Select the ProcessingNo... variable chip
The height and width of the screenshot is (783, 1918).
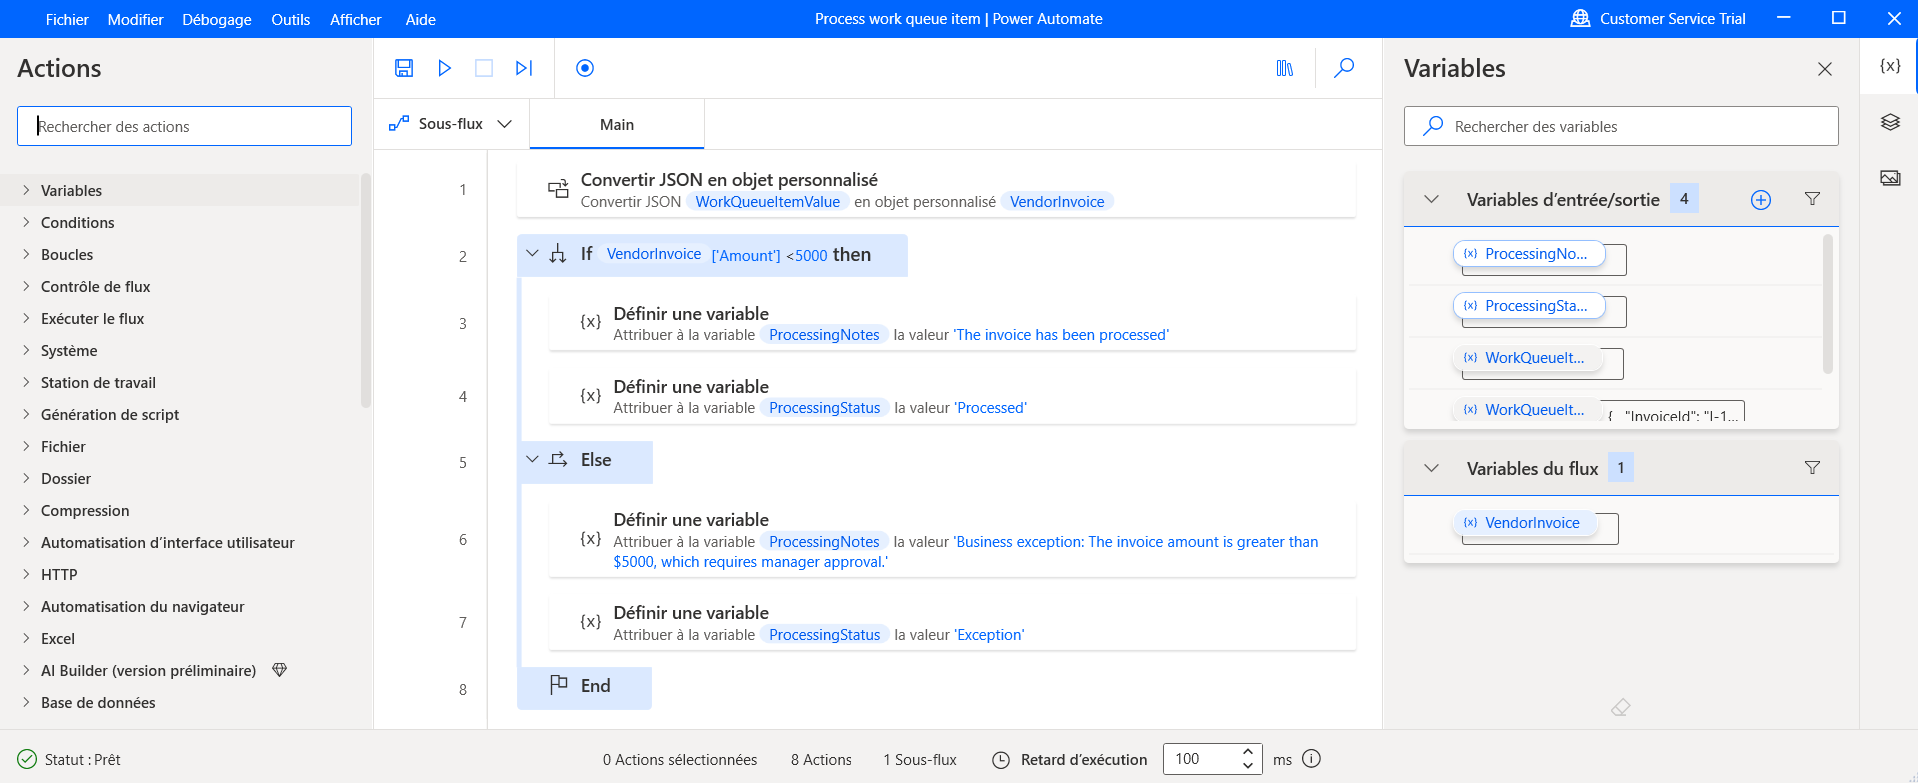[x=1529, y=254]
